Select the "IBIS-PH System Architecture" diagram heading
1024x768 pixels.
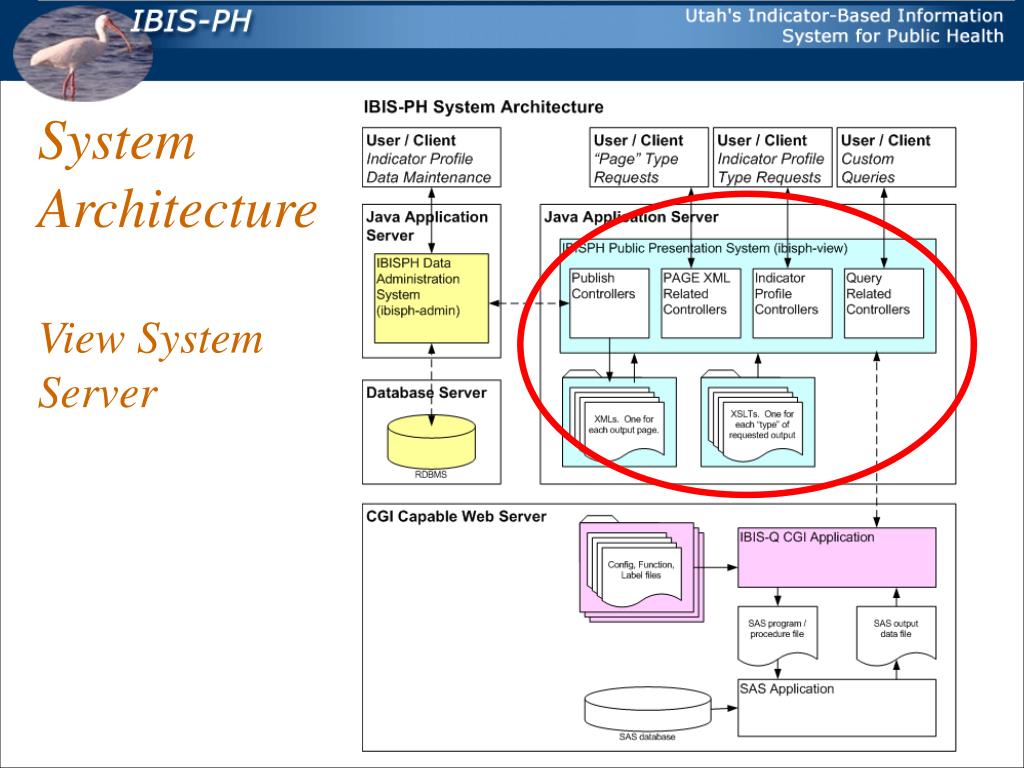click(x=483, y=106)
